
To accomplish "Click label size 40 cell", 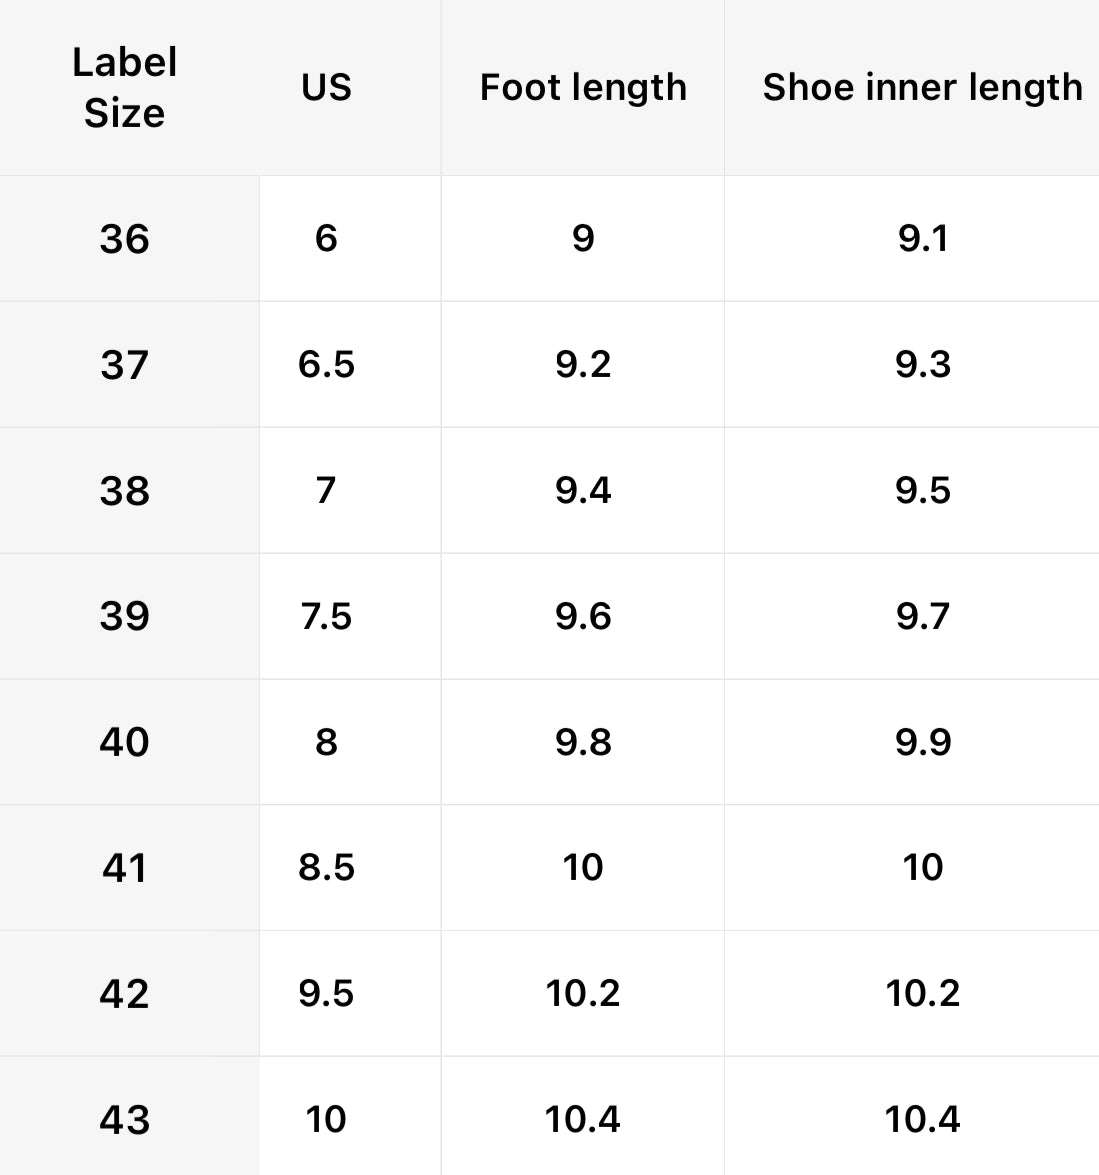I will pos(125,742).
